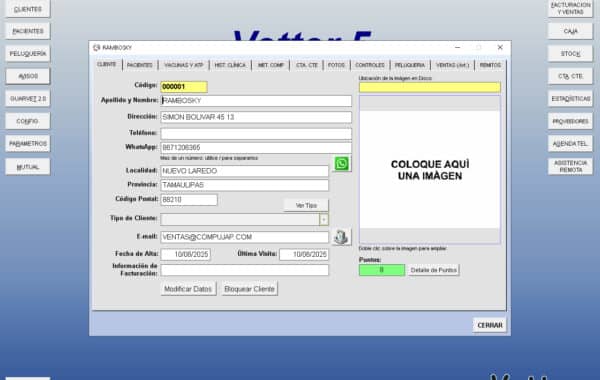Open Detalle de Puntos
This screenshot has width=600, height=380.
tap(434, 270)
